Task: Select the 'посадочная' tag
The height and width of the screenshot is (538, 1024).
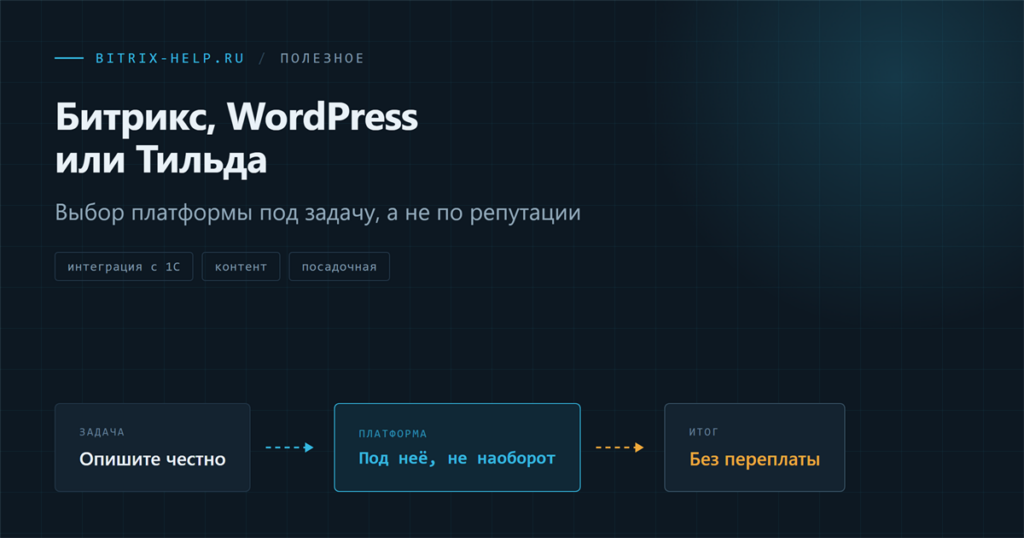Action: pyautogui.click(x=339, y=266)
